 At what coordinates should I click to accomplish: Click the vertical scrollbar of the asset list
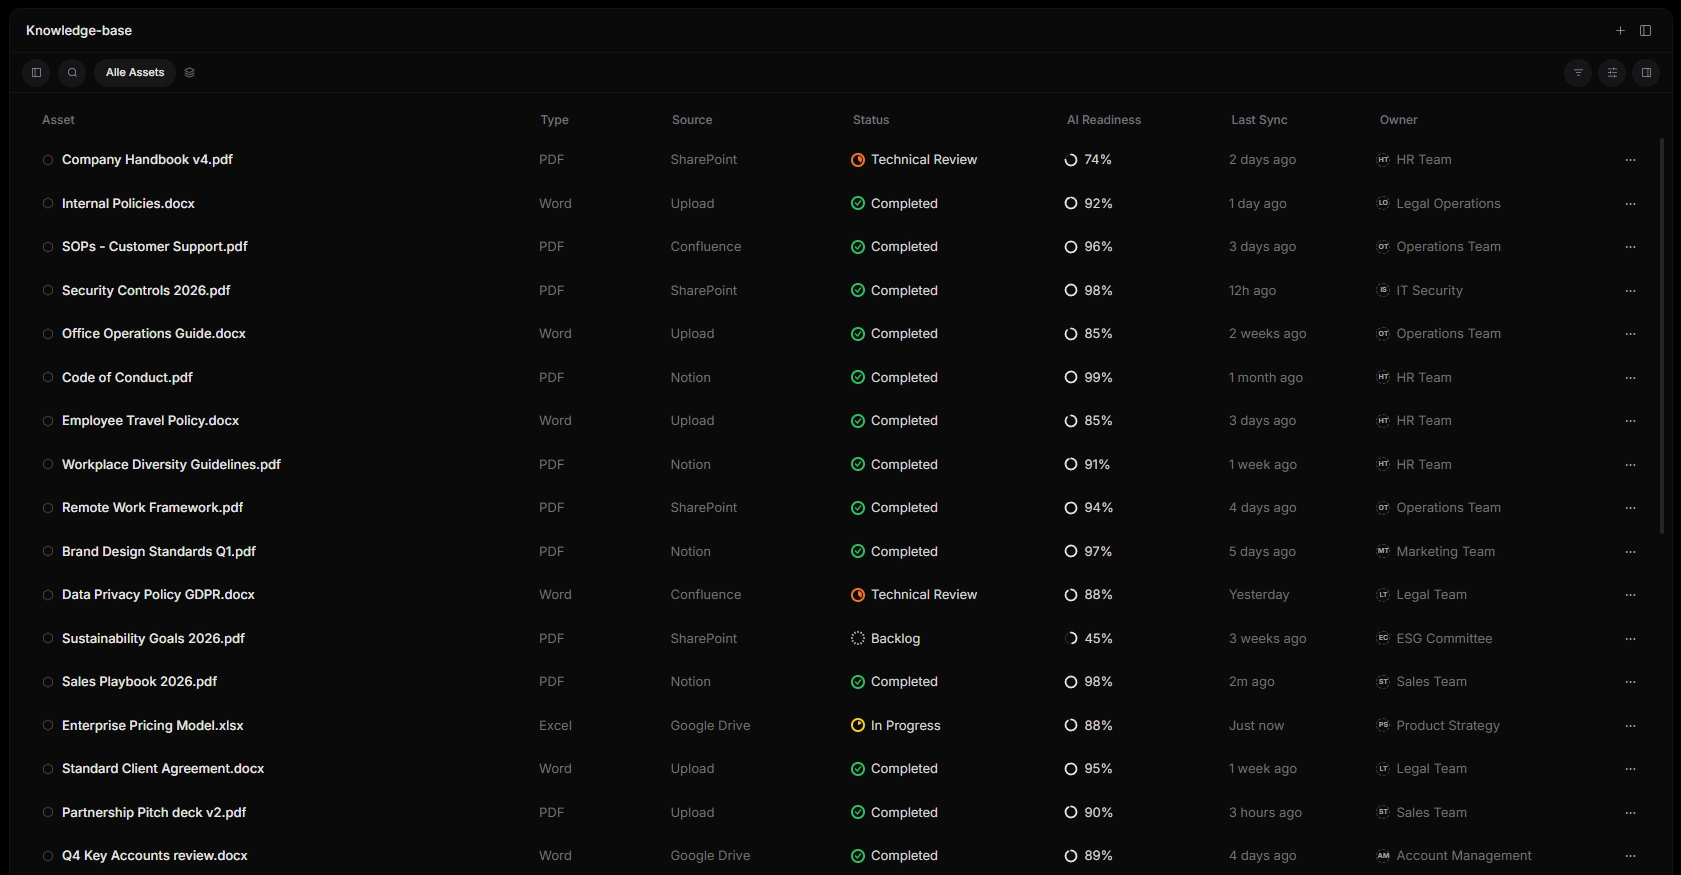(x=1662, y=335)
